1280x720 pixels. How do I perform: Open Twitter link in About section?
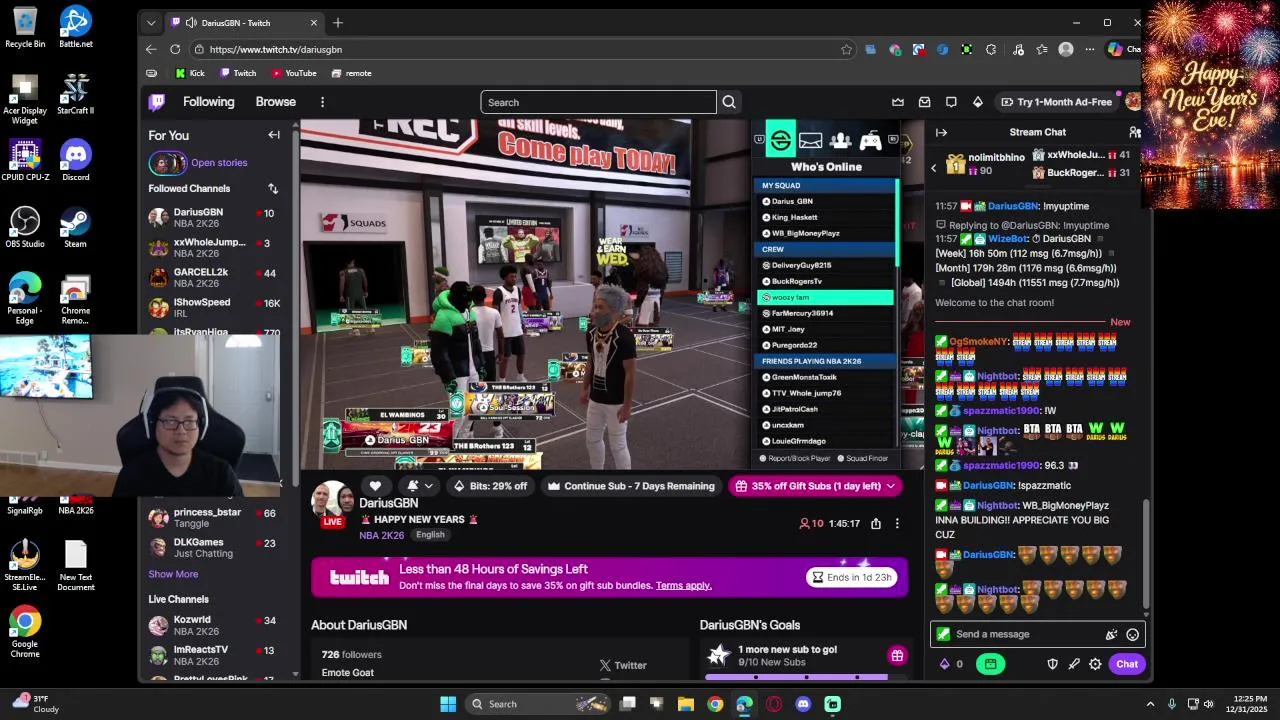pyautogui.click(x=623, y=665)
